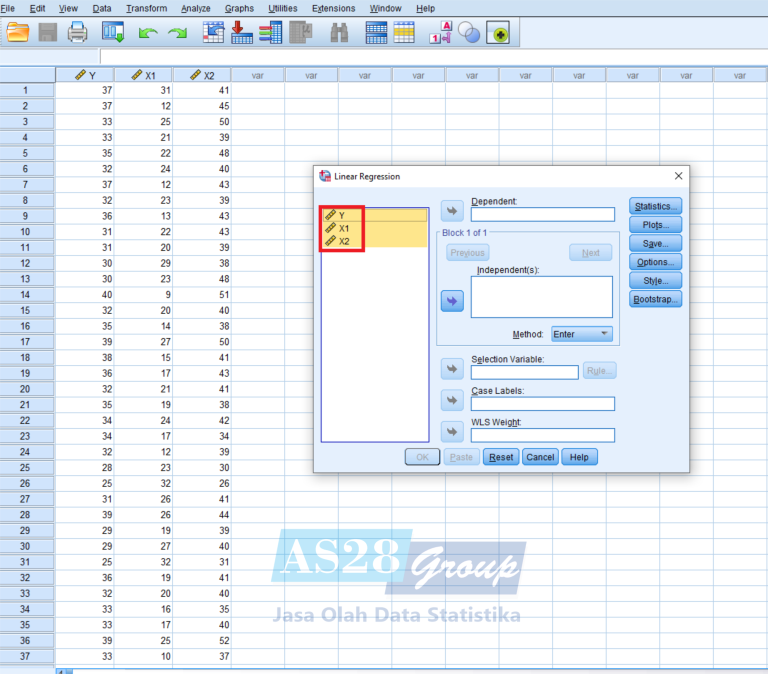Open the Method dropdown showing Enter
Image resolution: width=768 pixels, height=674 pixels.
pos(581,334)
